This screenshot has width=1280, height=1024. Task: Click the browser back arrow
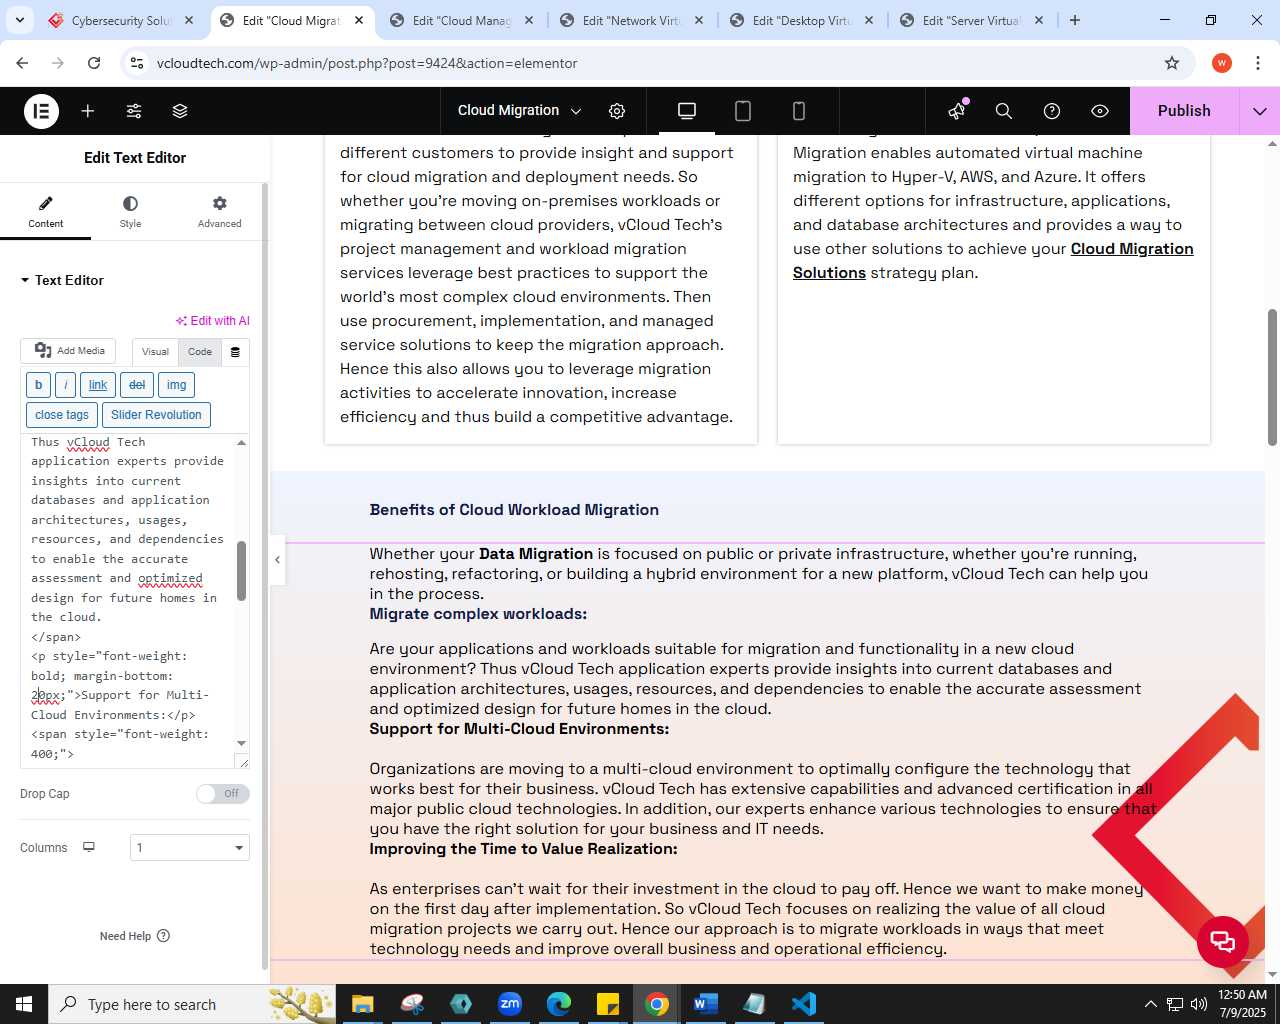click(22, 63)
